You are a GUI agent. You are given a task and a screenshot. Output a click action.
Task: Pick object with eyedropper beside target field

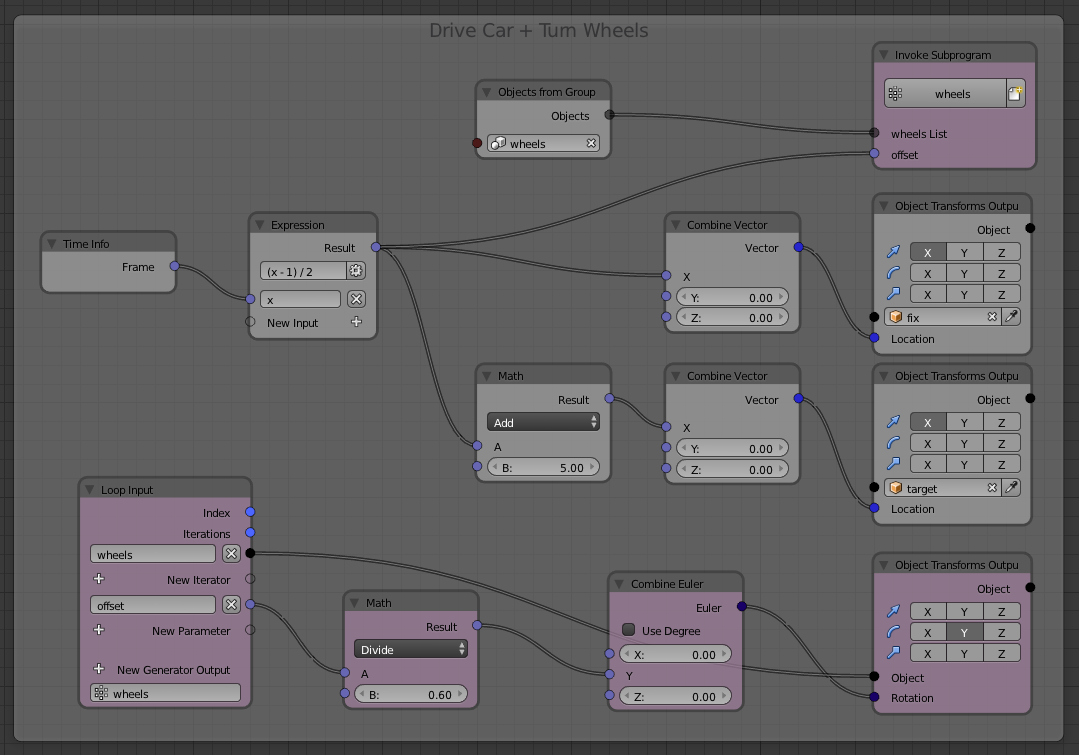(1012, 488)
